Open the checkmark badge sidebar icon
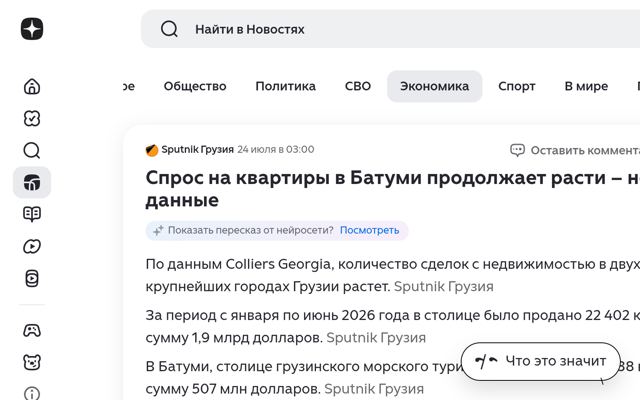 [x=32, y=118]
